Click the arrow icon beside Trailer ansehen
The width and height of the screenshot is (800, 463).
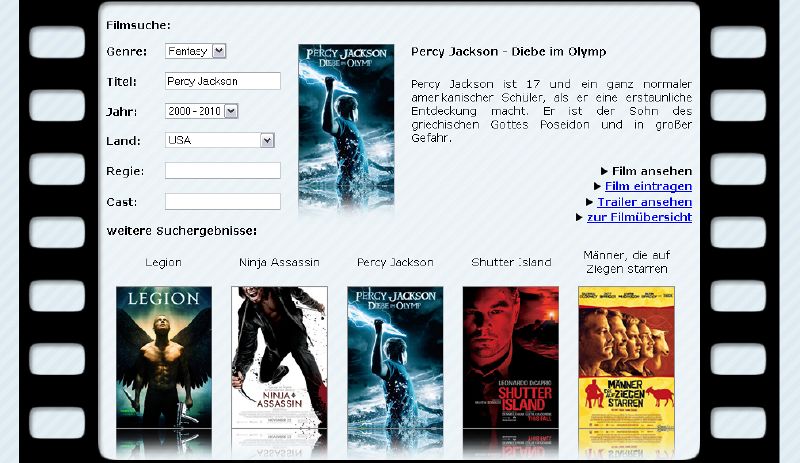point(589,202)
